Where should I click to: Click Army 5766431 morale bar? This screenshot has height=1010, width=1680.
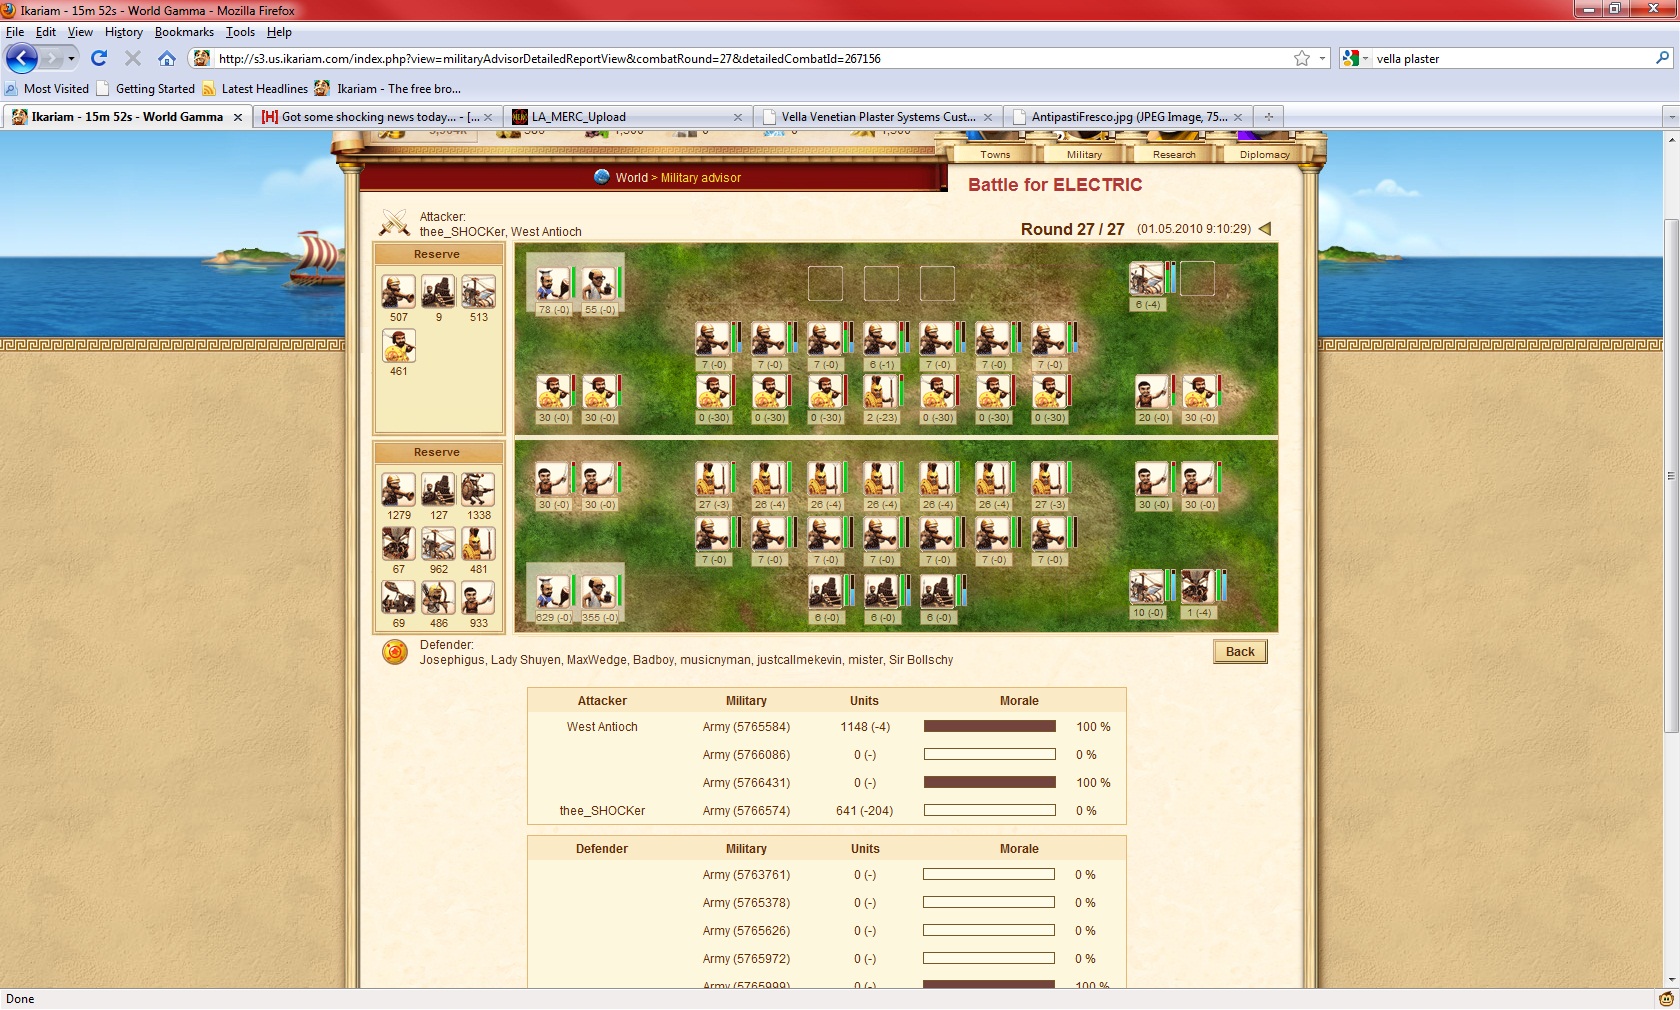(990, 783)
